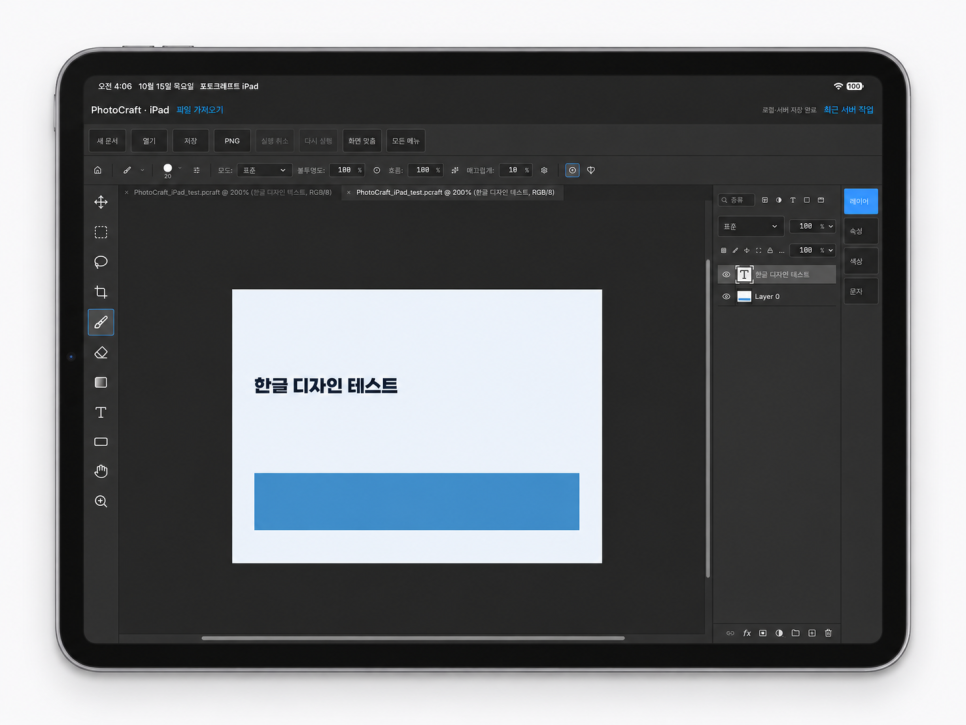
Task: Select the Move tool
Action: pos(101,202)
